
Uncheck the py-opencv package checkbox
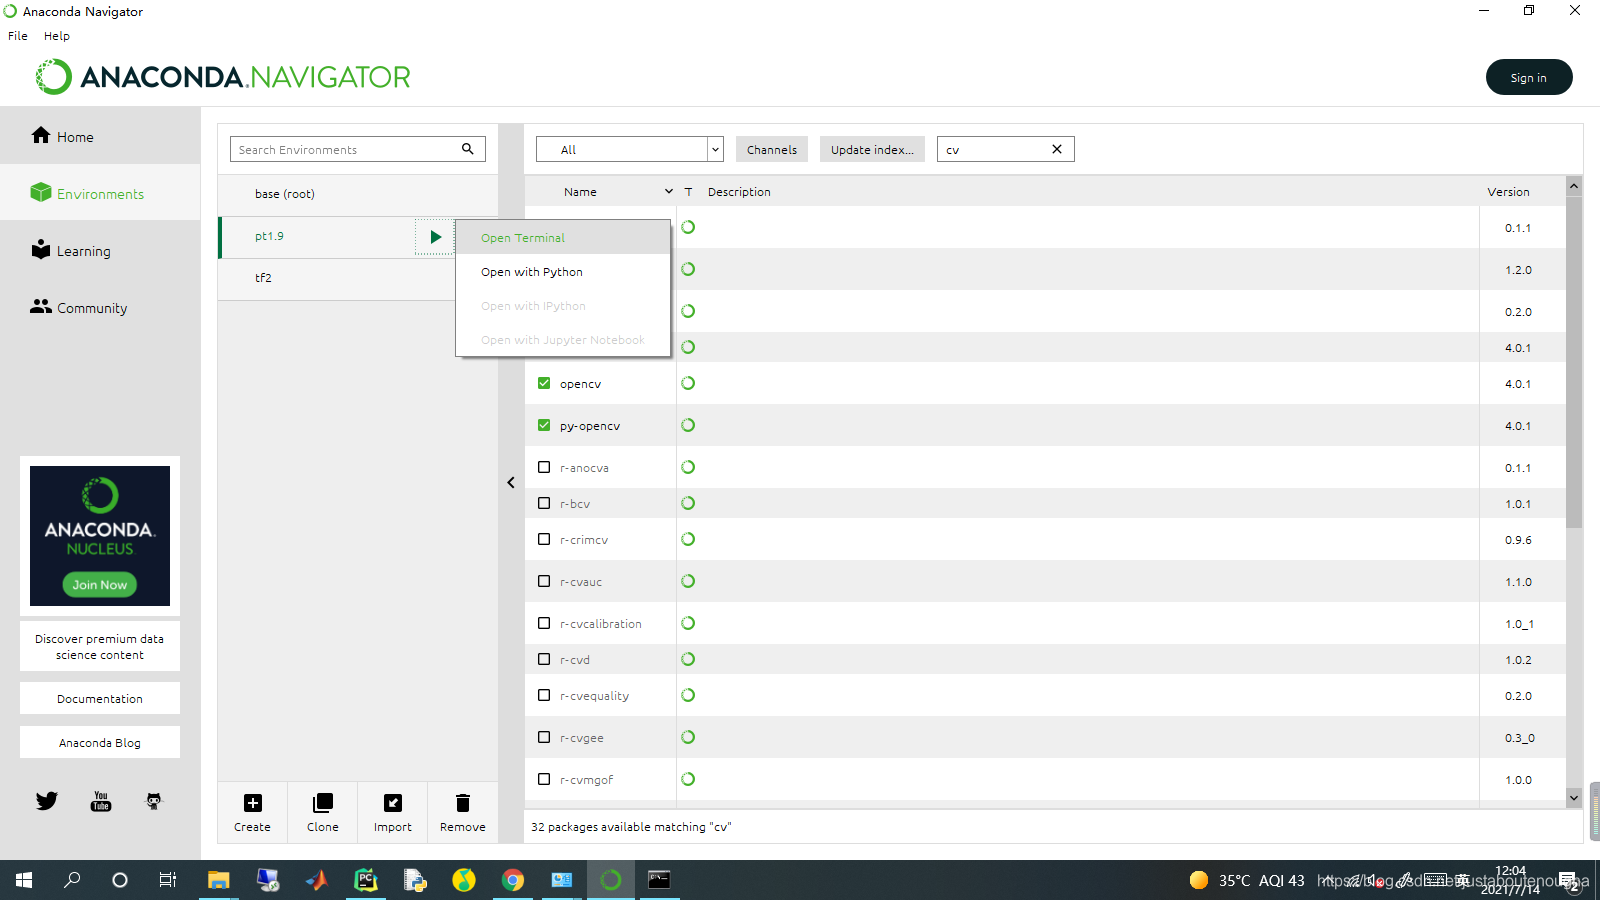tap(544, 425)
